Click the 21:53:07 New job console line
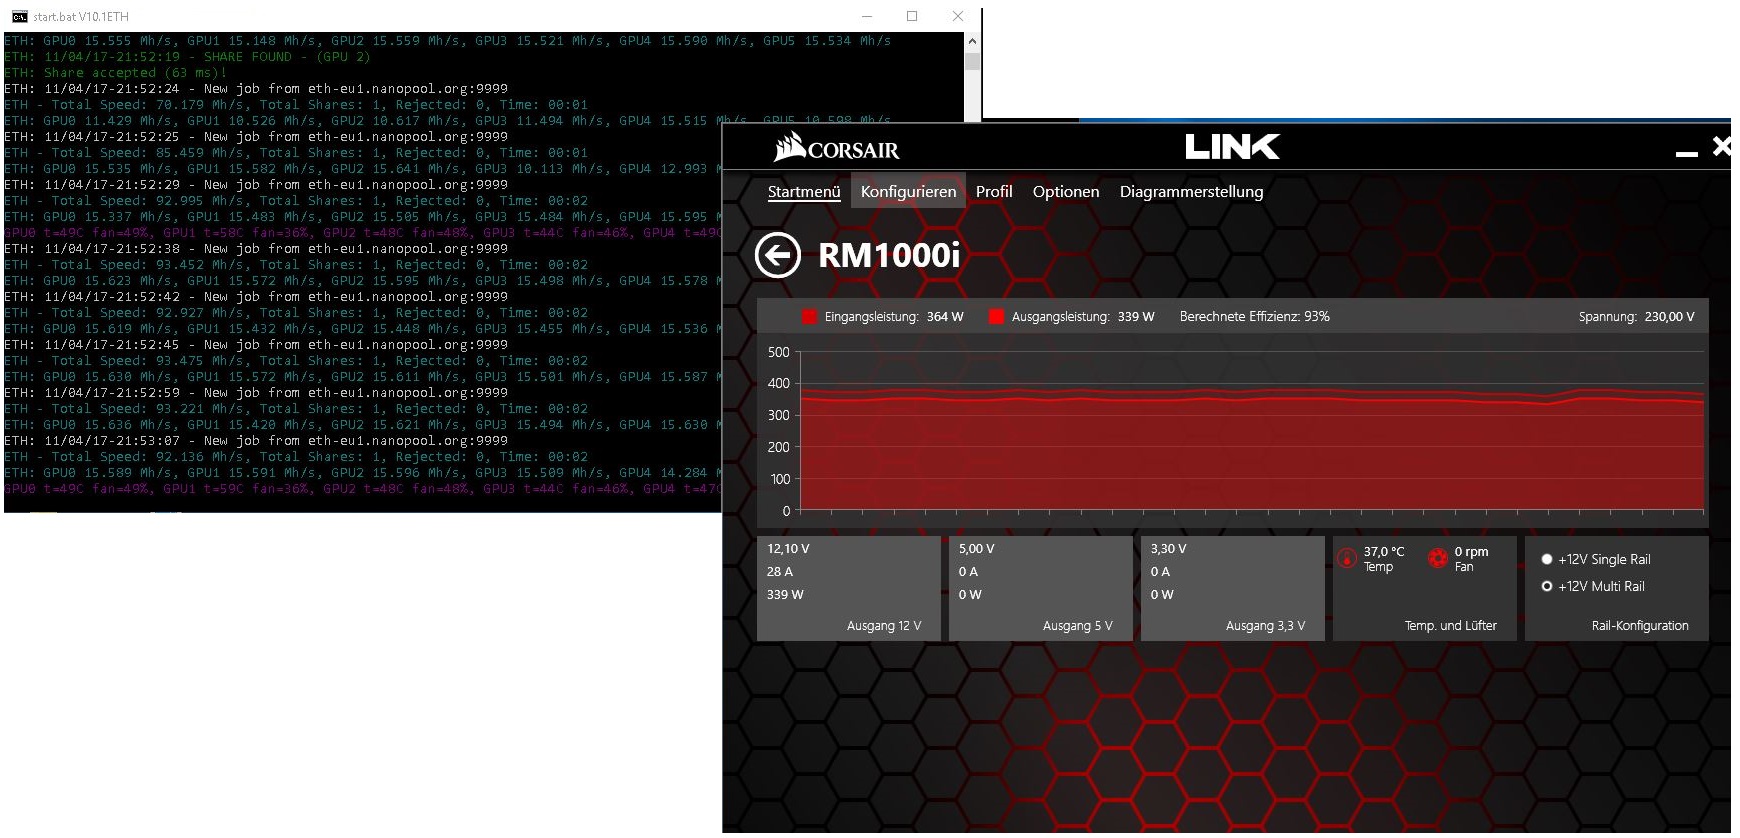The height and width of the screenshot is (838, 1740). (x=256, y=441)
